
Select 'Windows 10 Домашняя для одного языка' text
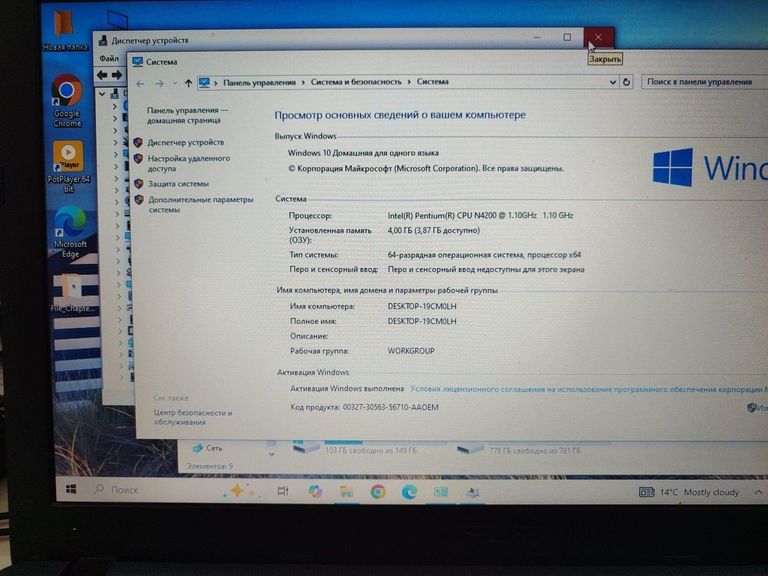point(363,153)
